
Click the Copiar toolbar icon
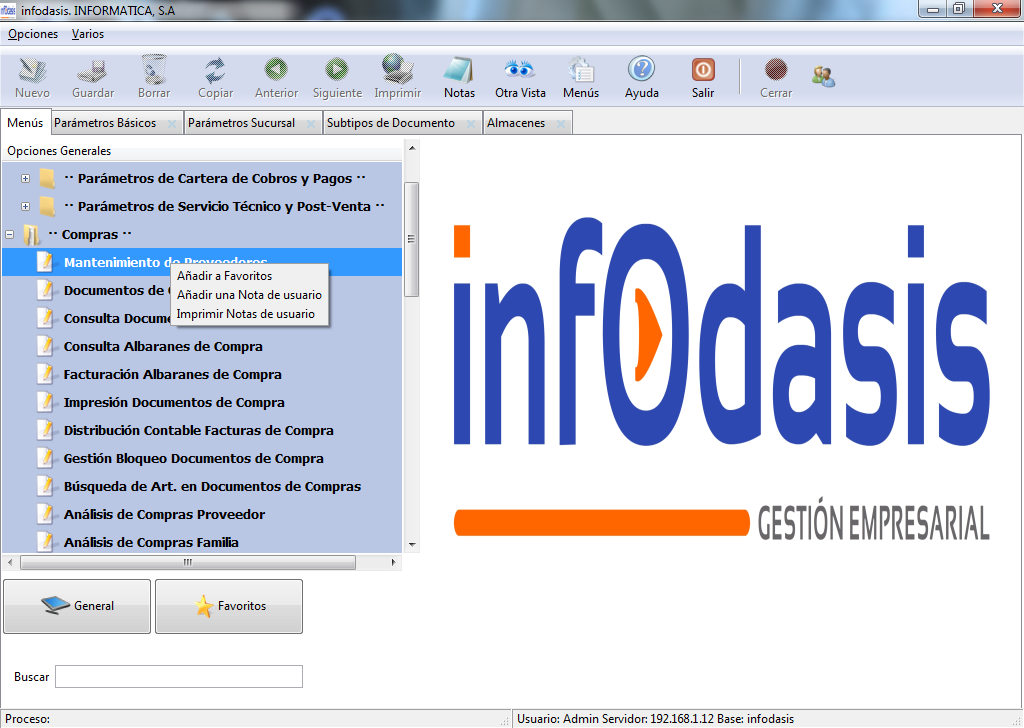pyautogui.click(x=216, y=70)
